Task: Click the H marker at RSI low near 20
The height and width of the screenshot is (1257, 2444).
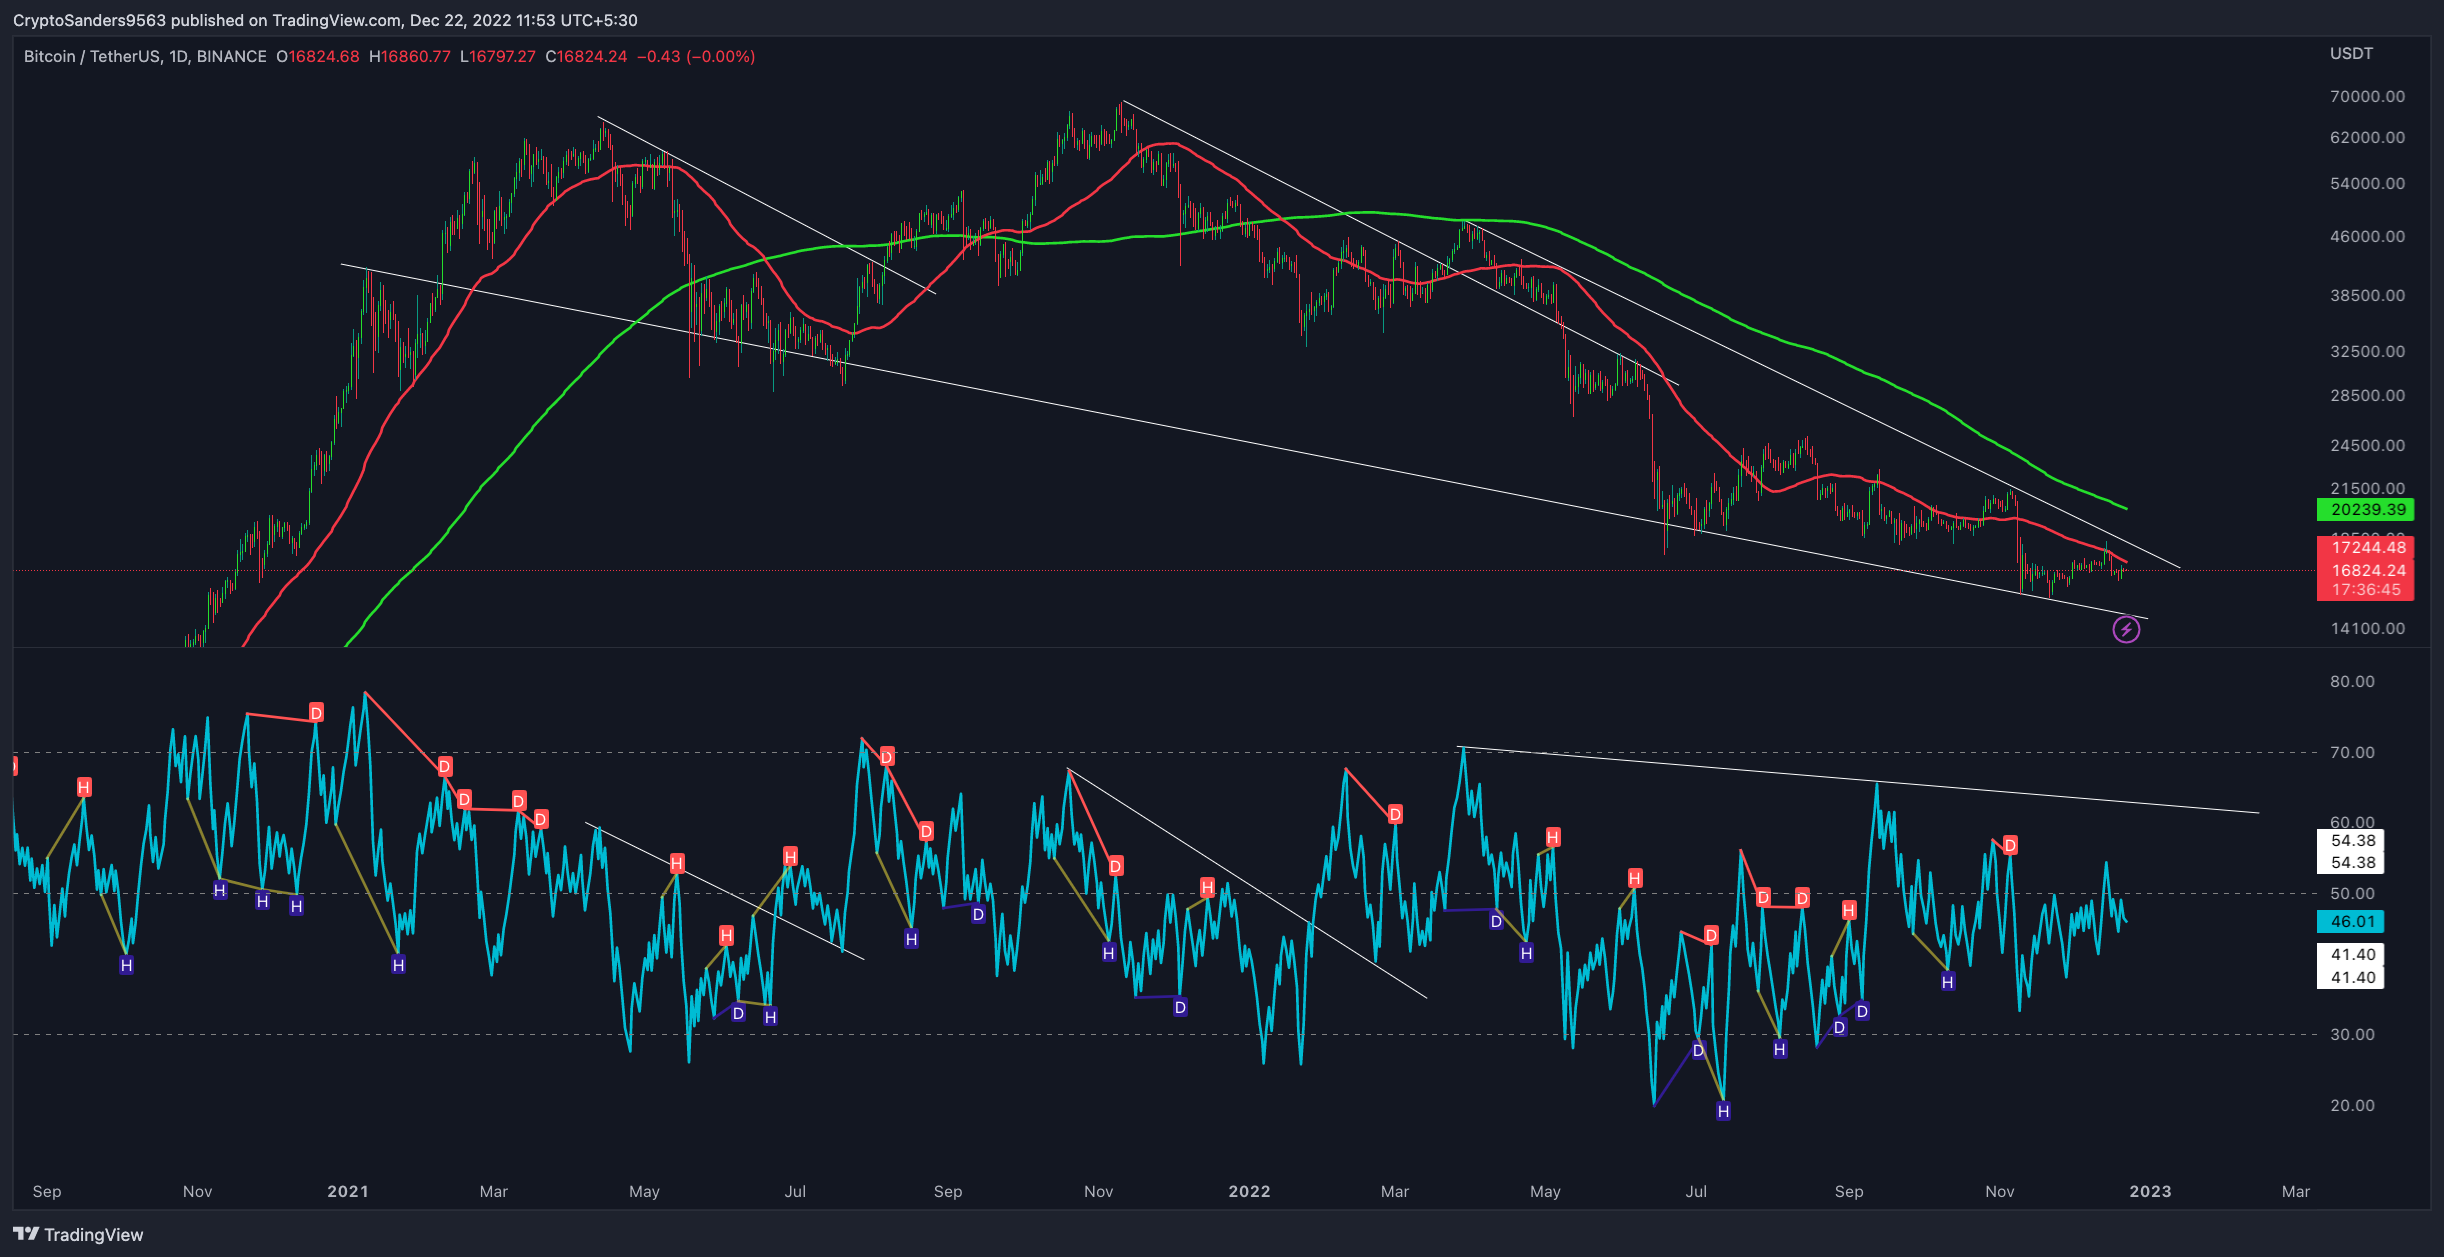Action: 1723,1110
